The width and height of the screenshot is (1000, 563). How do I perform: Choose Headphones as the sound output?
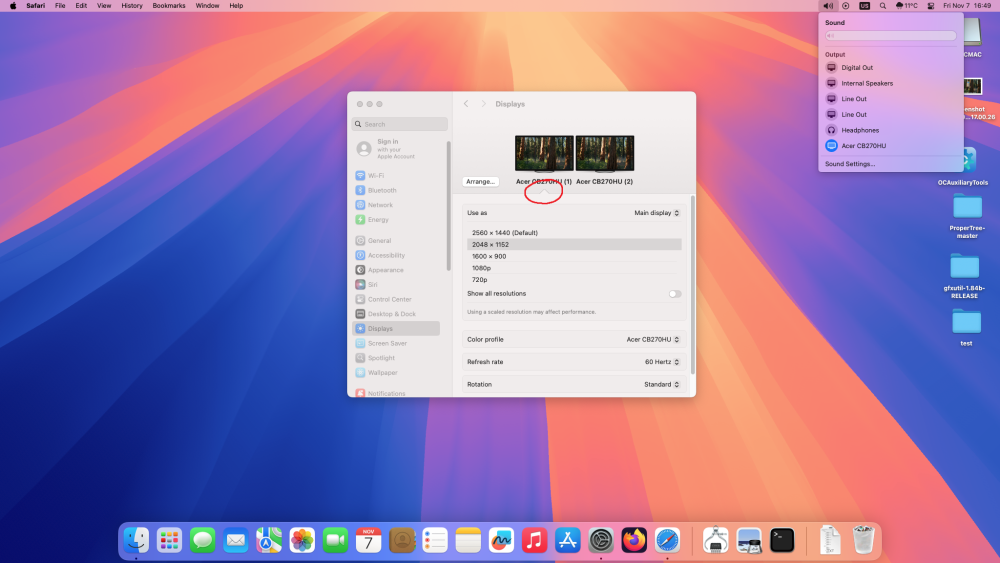(x=890, y=130)
